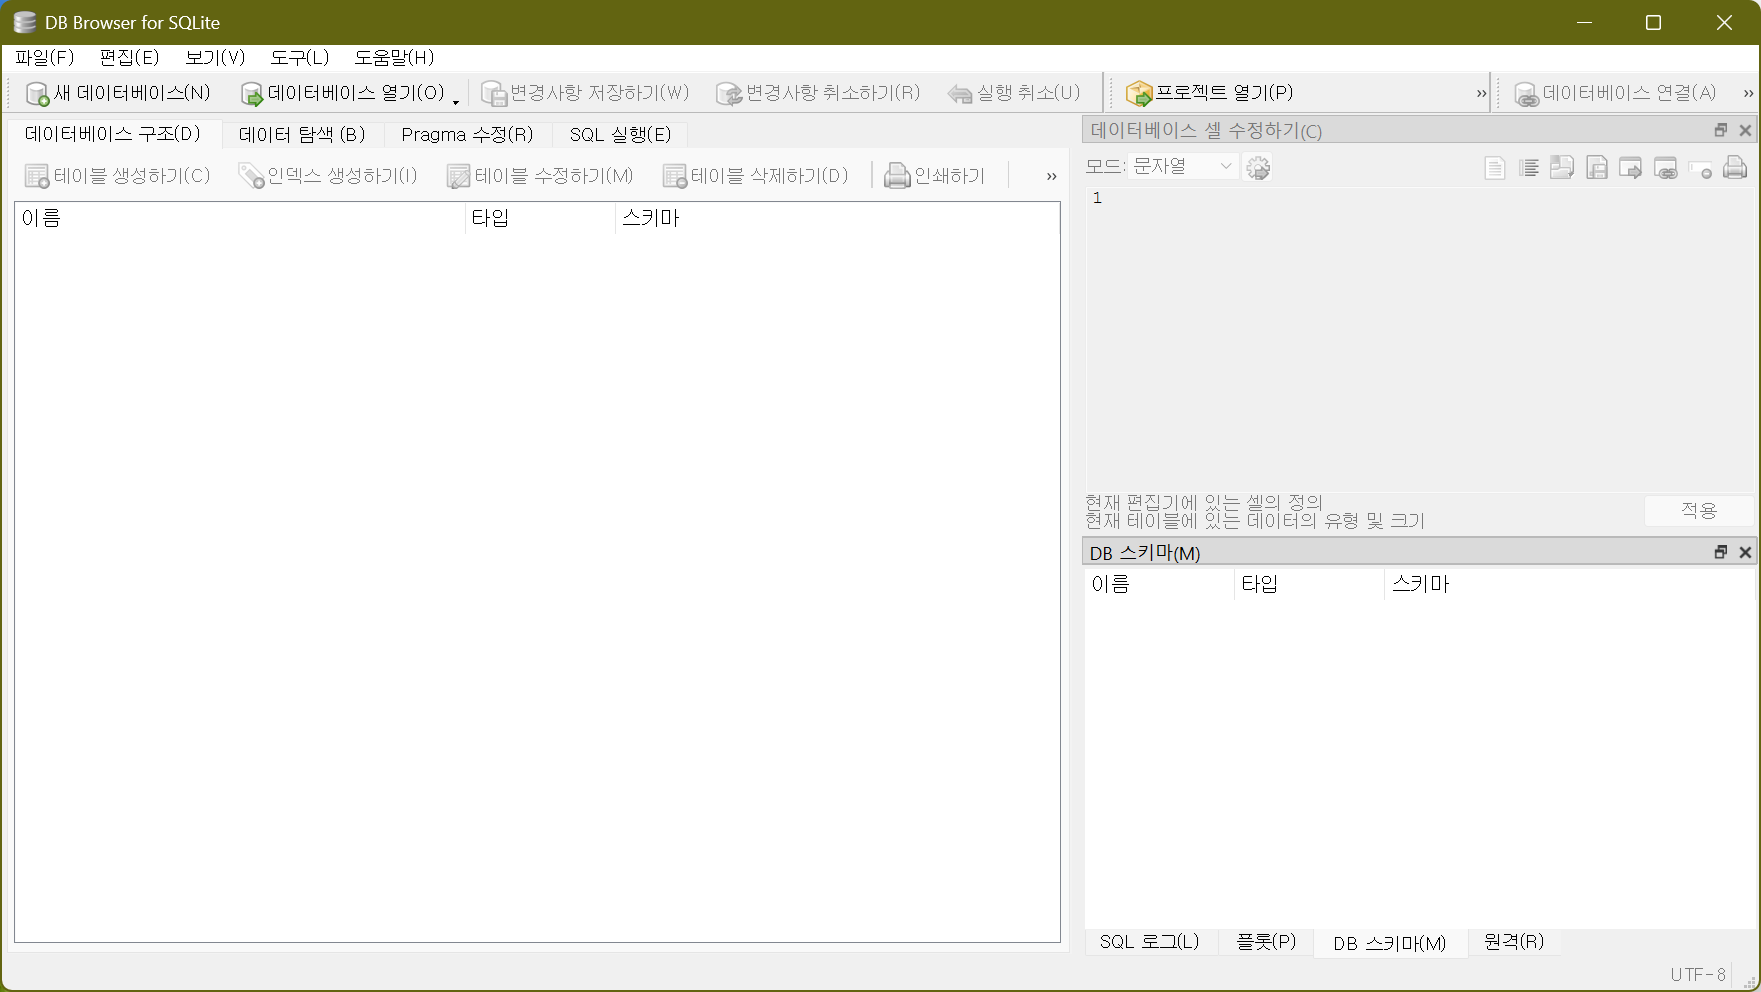The image size is (1761, 992).
Task: Expand toolbar overflow chevron after 데이터베이스 연결
Action: pyautogui.click(x=1748, y=93)
